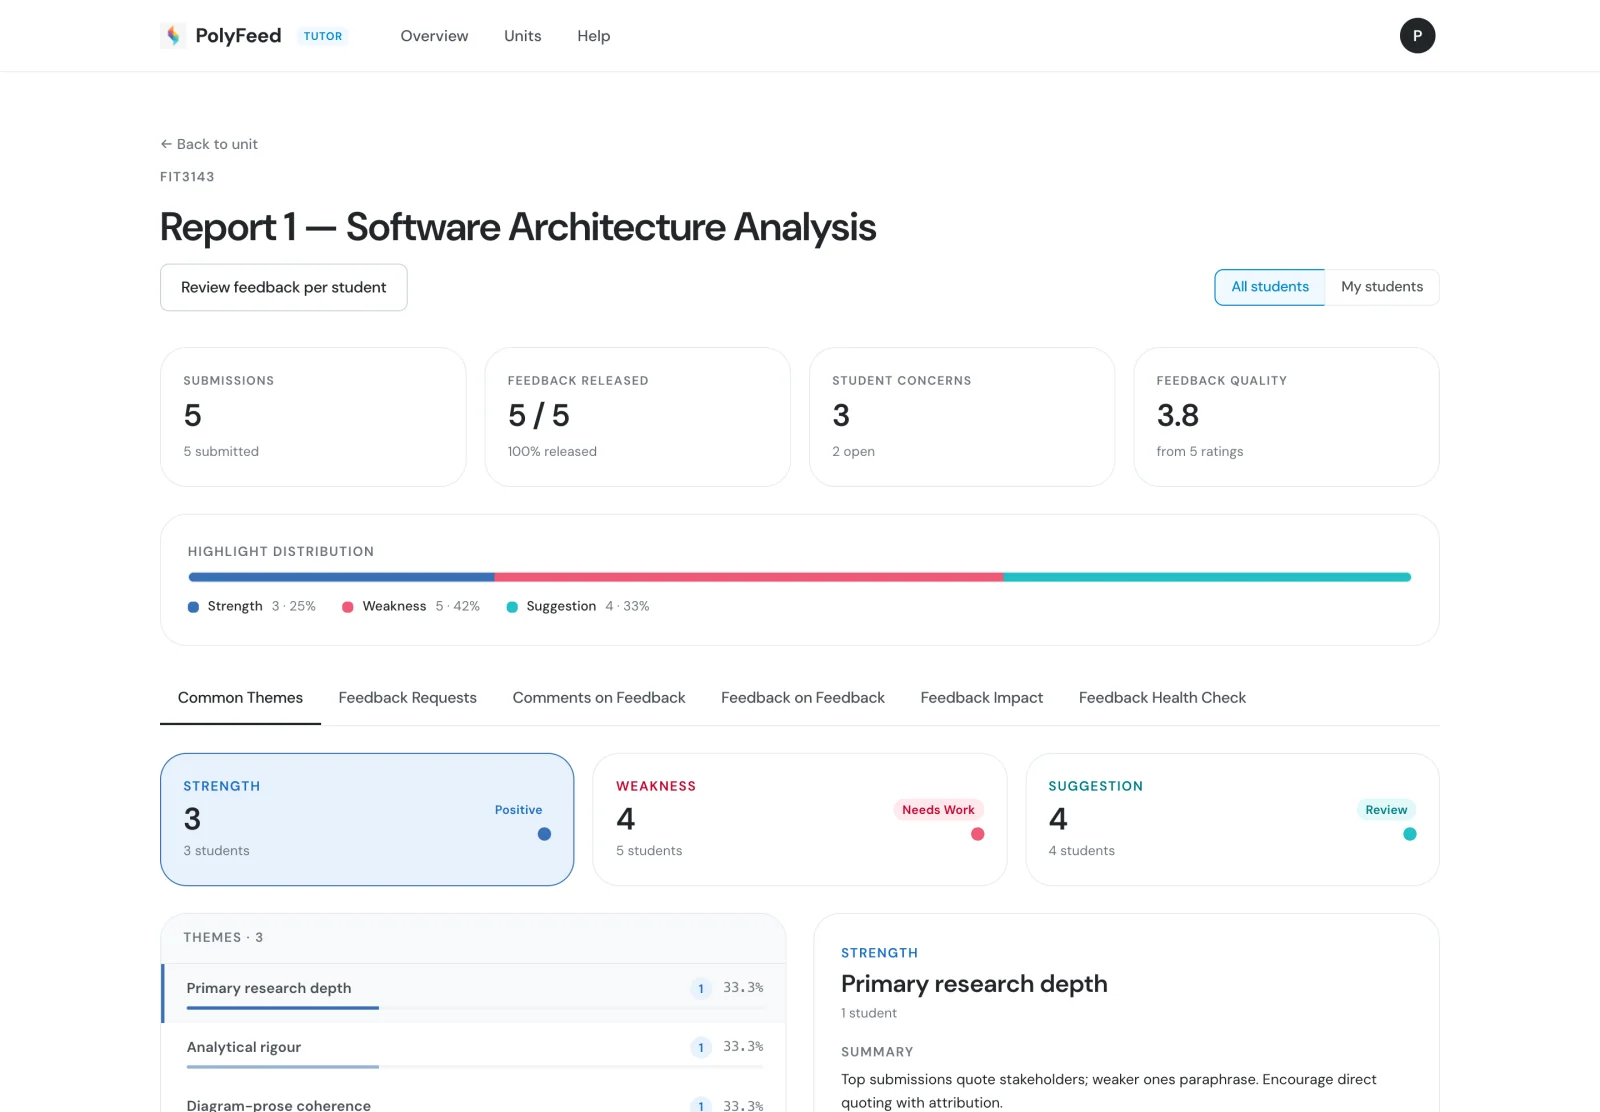Viewport: 1600px width, 1112px height.
Task: Switch to My students filter
Action: [1381, 287]
